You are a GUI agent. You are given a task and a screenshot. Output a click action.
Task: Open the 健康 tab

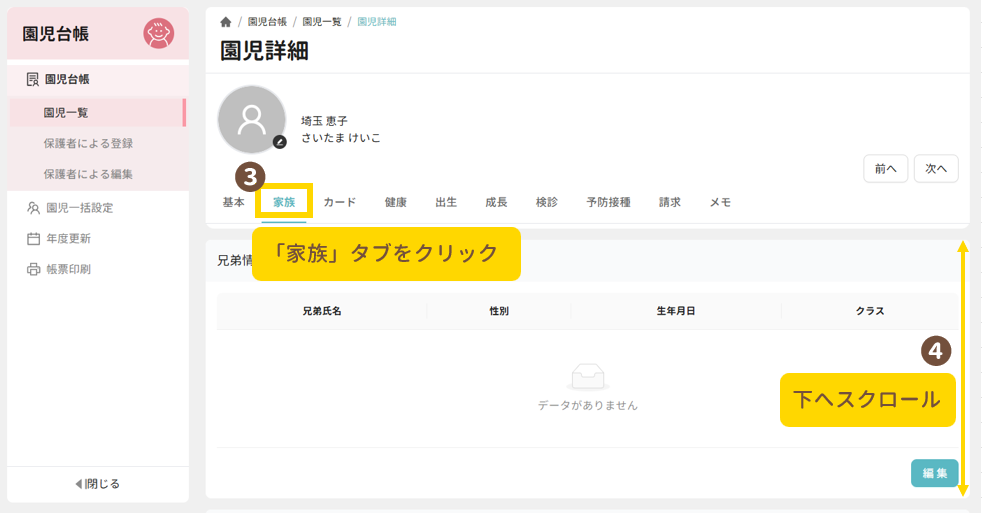pyautogui.click(x=396, y=202)
